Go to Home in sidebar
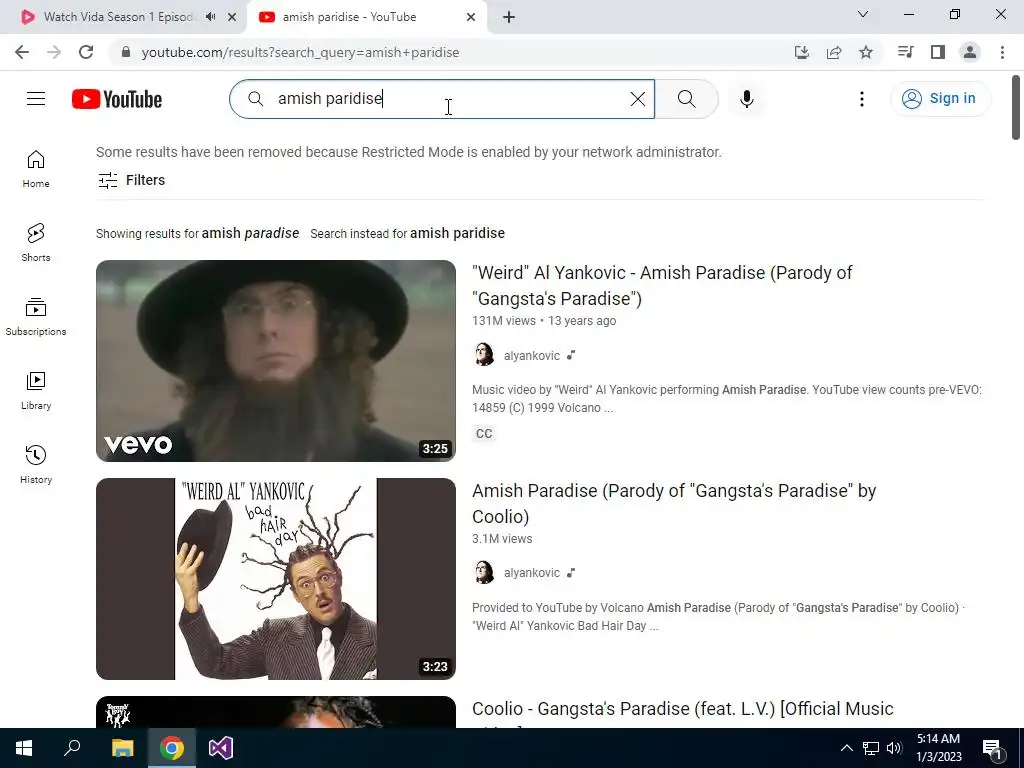 pyautogui.click(x=36, y=169)
